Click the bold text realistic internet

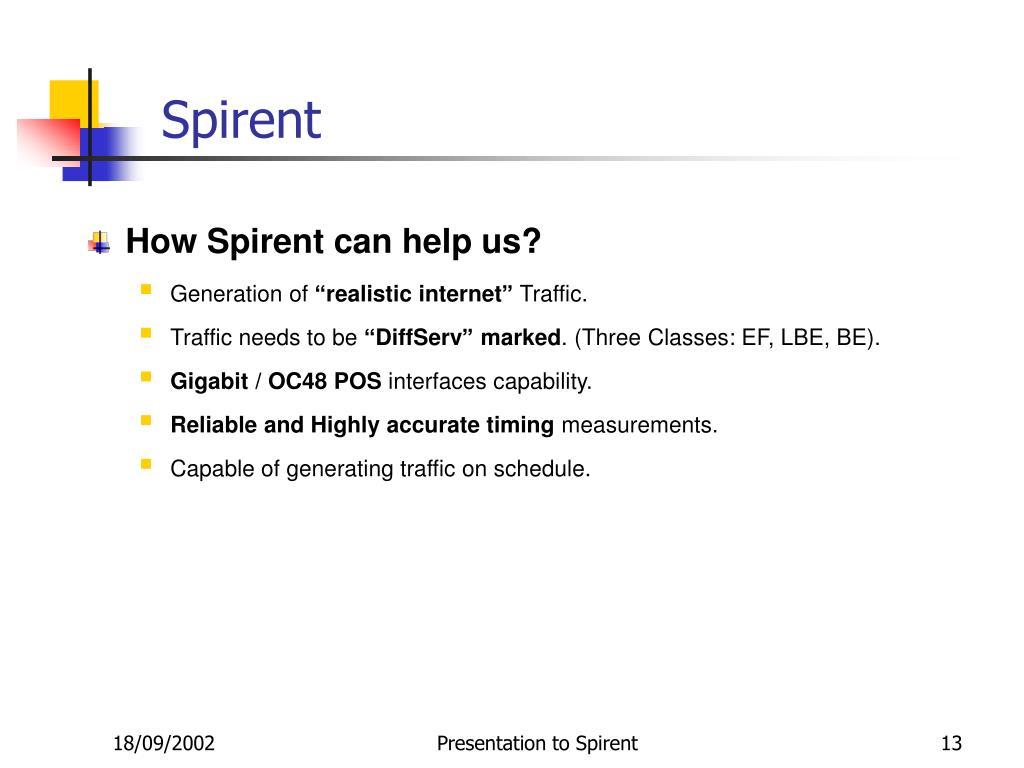[413, 294]
